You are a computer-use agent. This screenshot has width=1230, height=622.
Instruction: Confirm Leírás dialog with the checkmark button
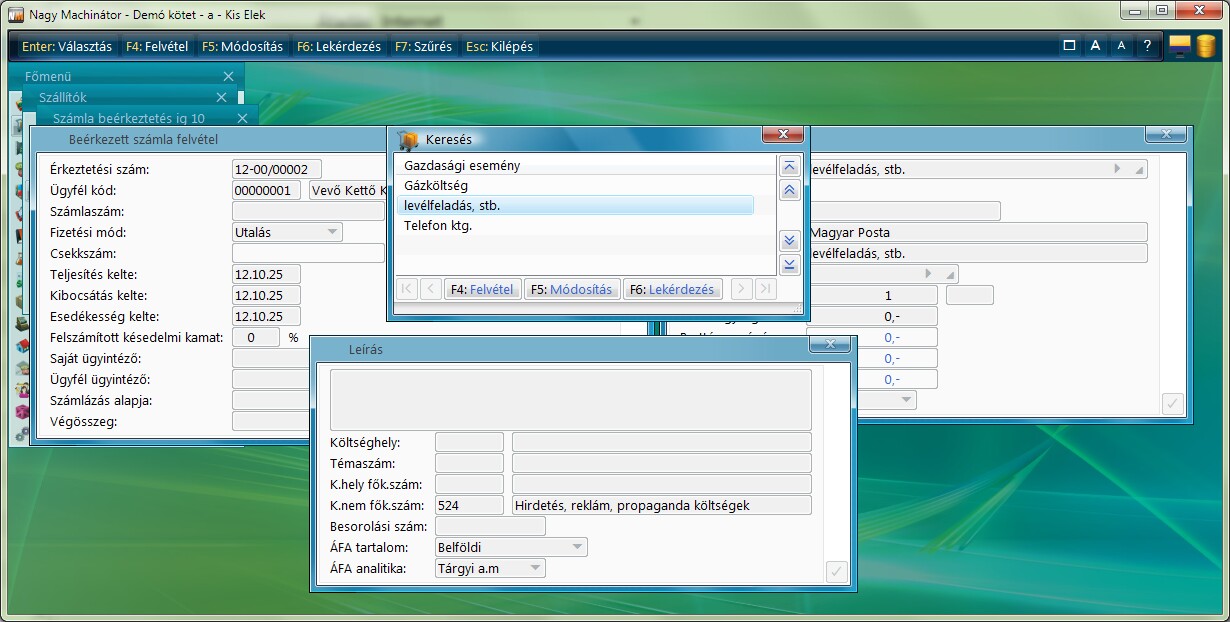(x=836, y=571)
